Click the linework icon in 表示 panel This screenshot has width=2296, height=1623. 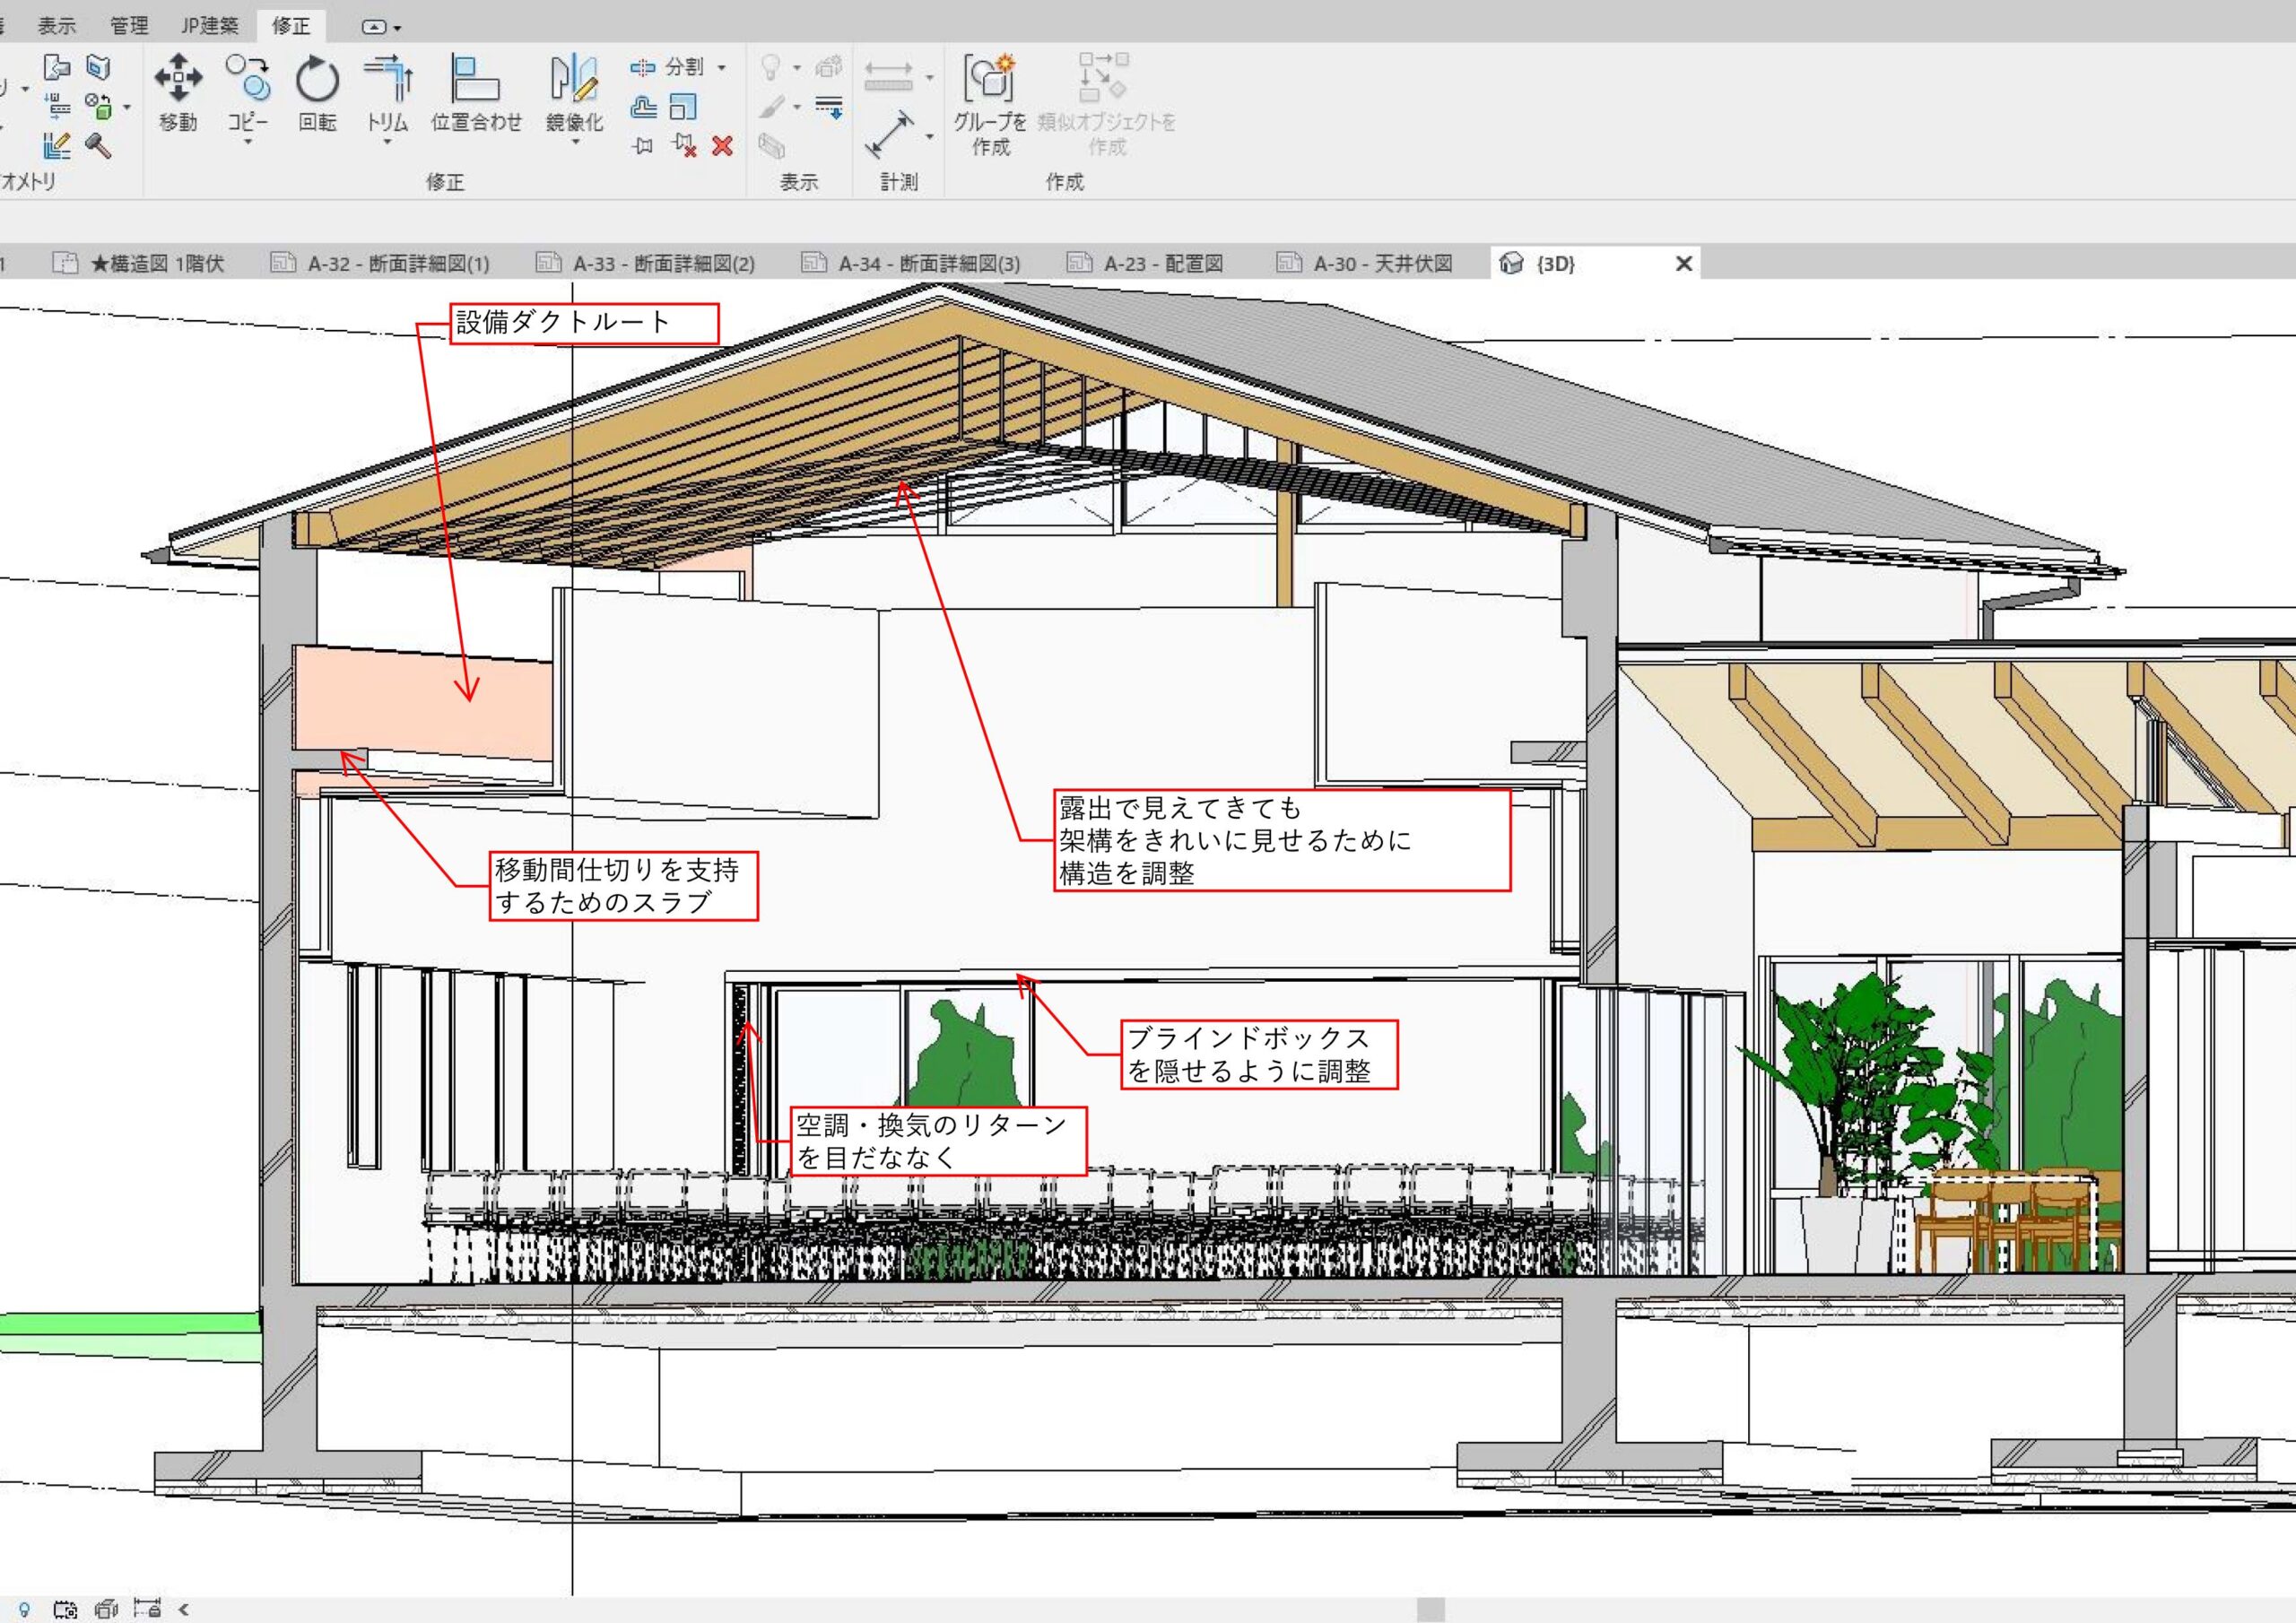[829, 106]
